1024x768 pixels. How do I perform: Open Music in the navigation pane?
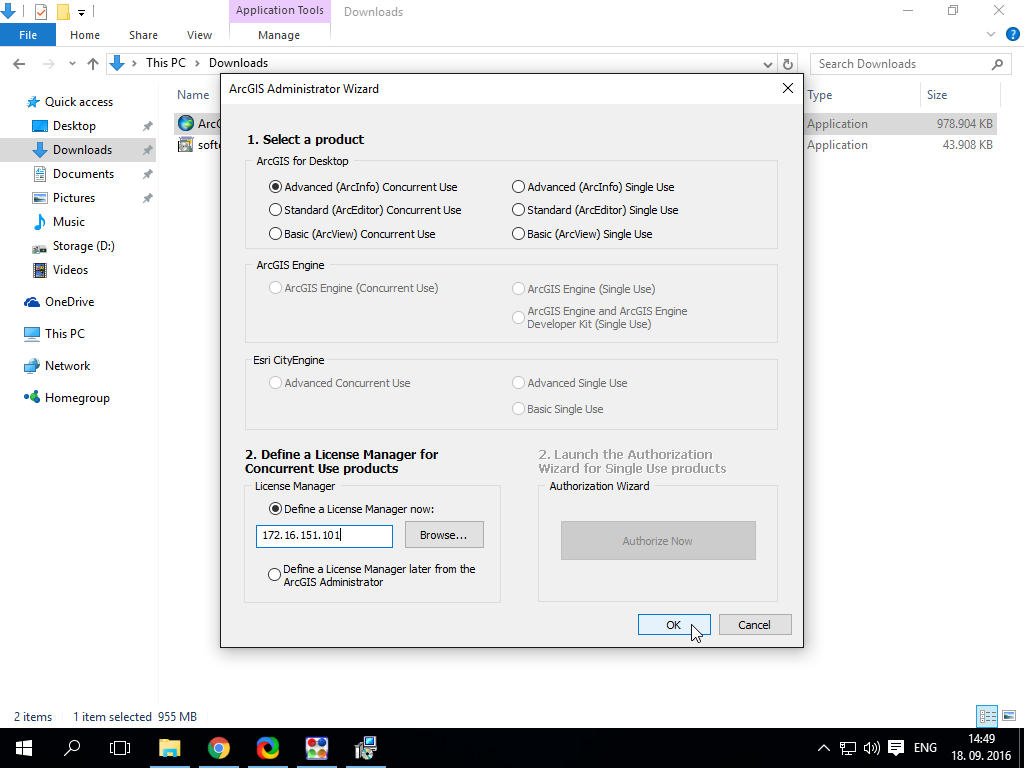coord(69,222)
